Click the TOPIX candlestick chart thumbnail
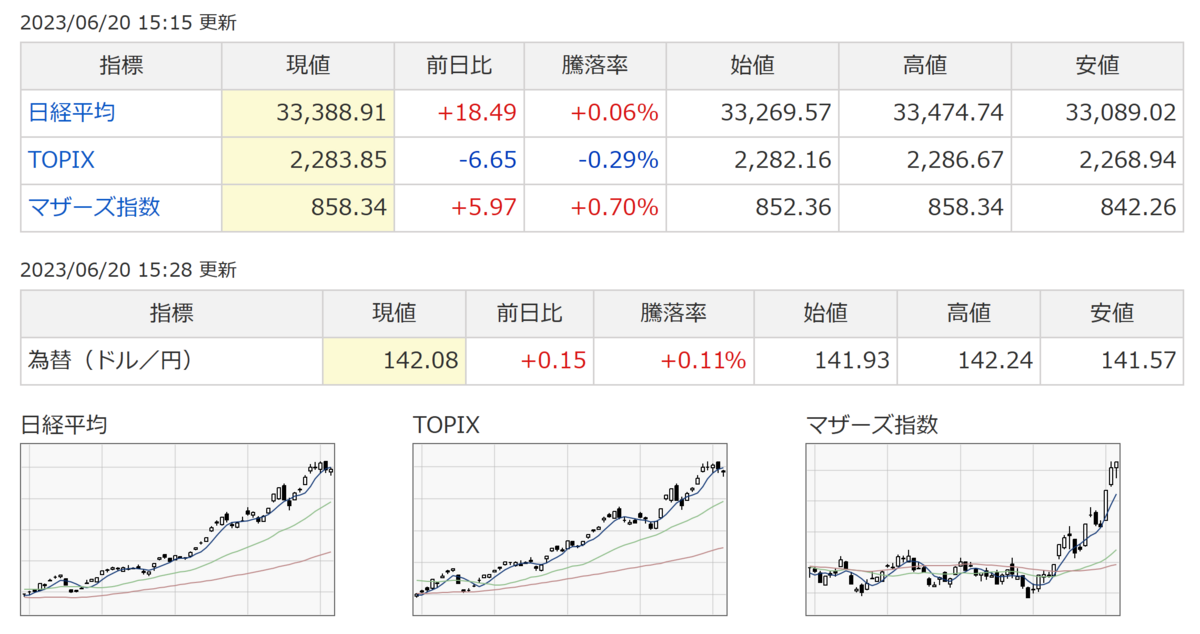This screenshot has width=1200, height=634. (x=569, y=529)
